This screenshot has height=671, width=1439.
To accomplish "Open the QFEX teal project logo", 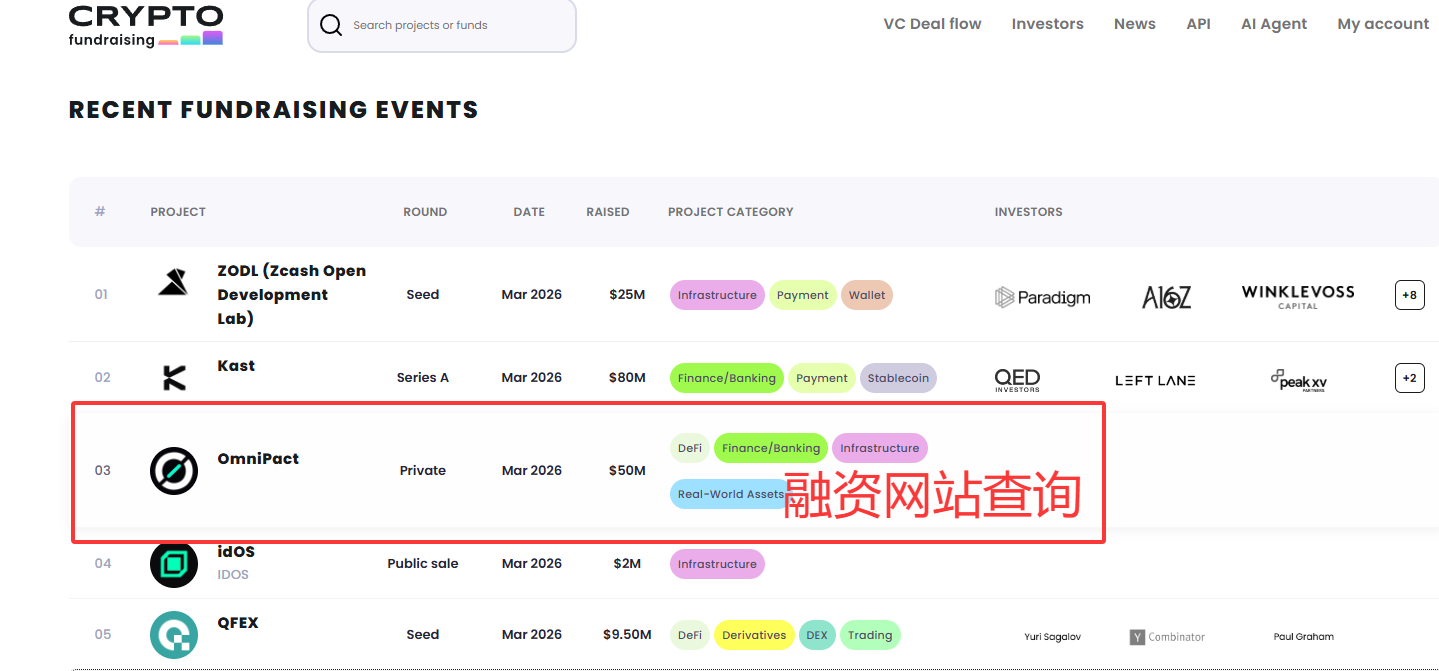I will tap(174, 635).
